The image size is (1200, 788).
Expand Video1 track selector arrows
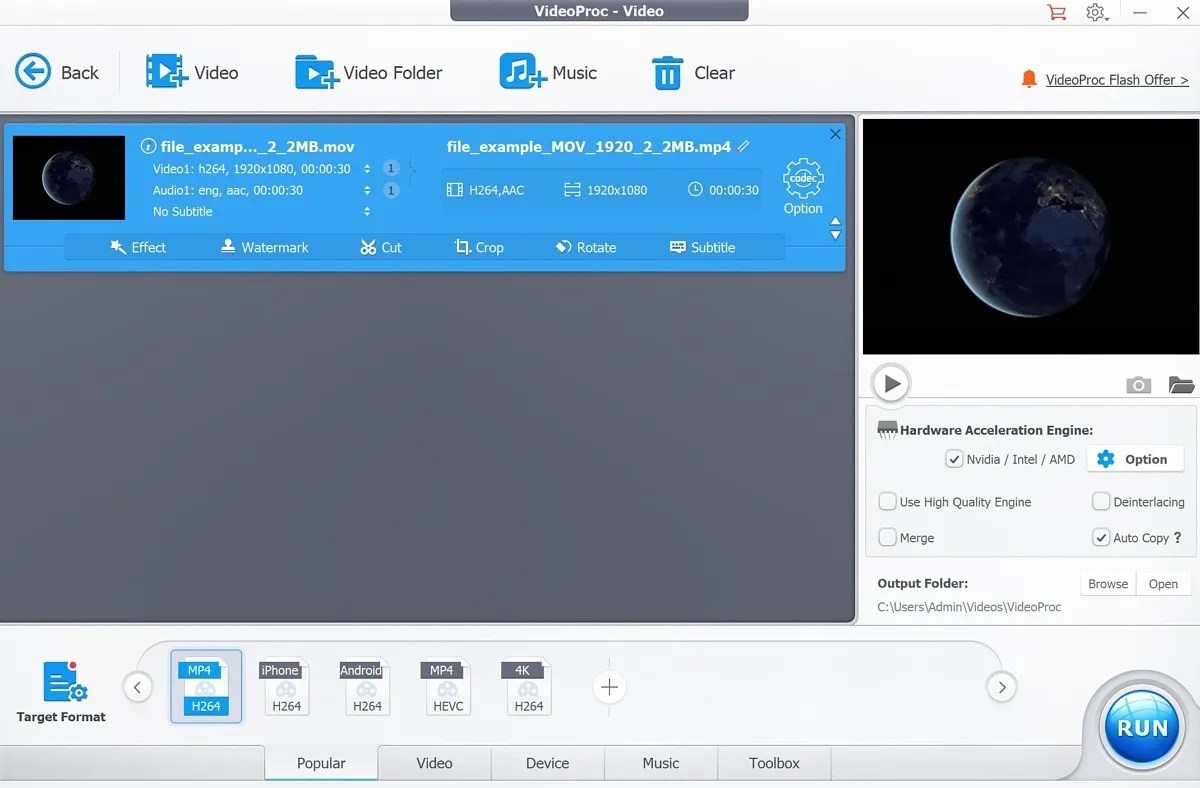tap(367, 169)
